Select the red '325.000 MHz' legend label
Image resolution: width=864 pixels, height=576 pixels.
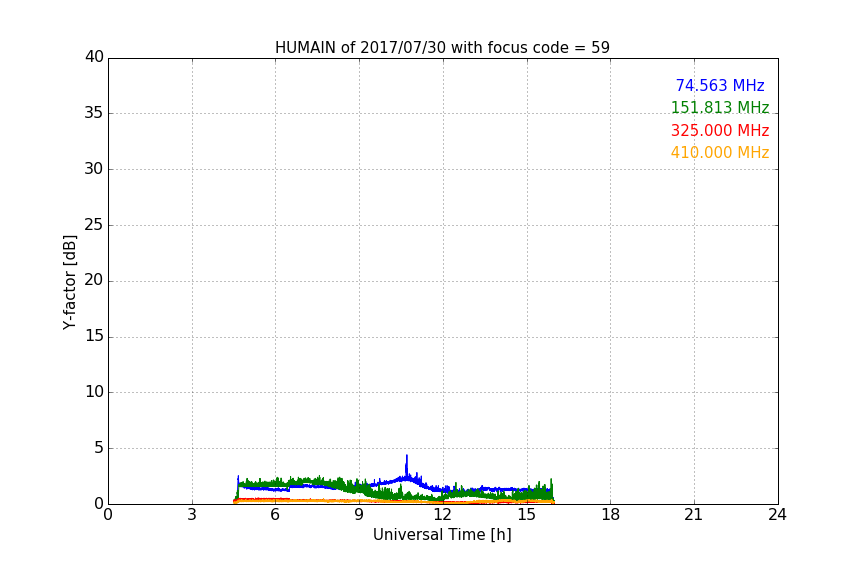point(720,131)
